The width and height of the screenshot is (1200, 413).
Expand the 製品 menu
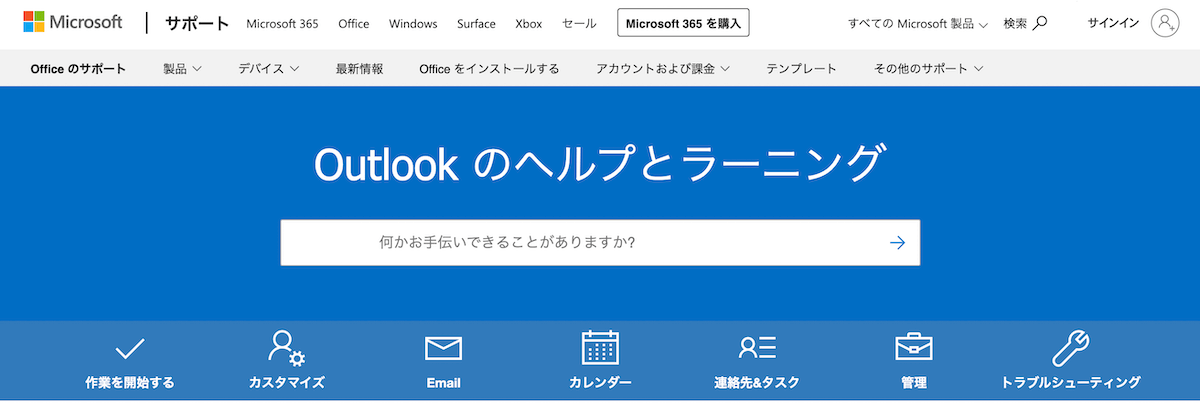(183, 69)
